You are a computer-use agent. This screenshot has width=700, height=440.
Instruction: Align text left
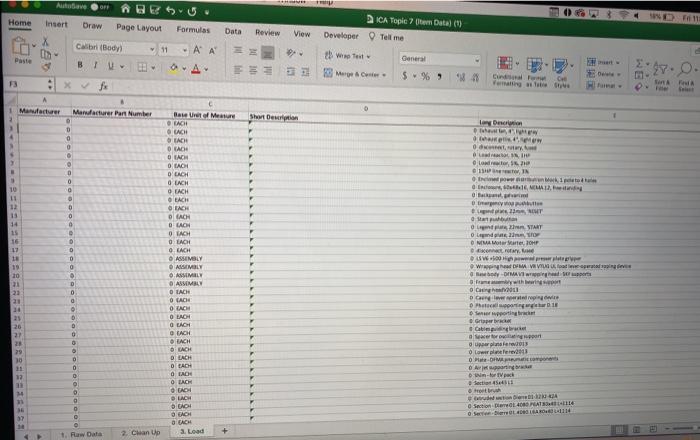(x=238, y=70)
